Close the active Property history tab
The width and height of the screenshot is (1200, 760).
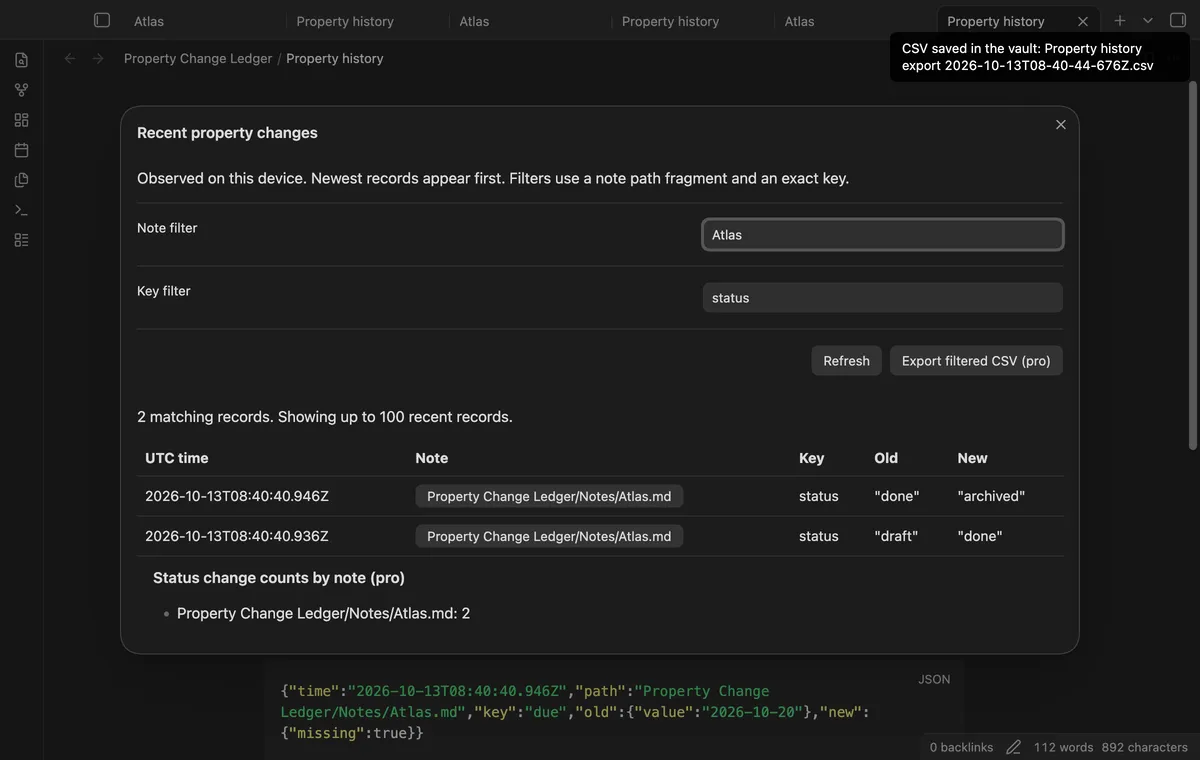(x=1083, y=21)
